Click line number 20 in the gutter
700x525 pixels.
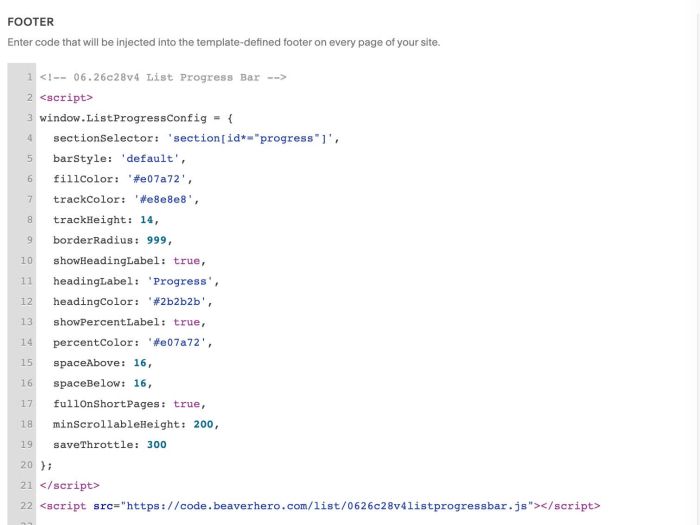pyautogui.click(x=26, y=465)
